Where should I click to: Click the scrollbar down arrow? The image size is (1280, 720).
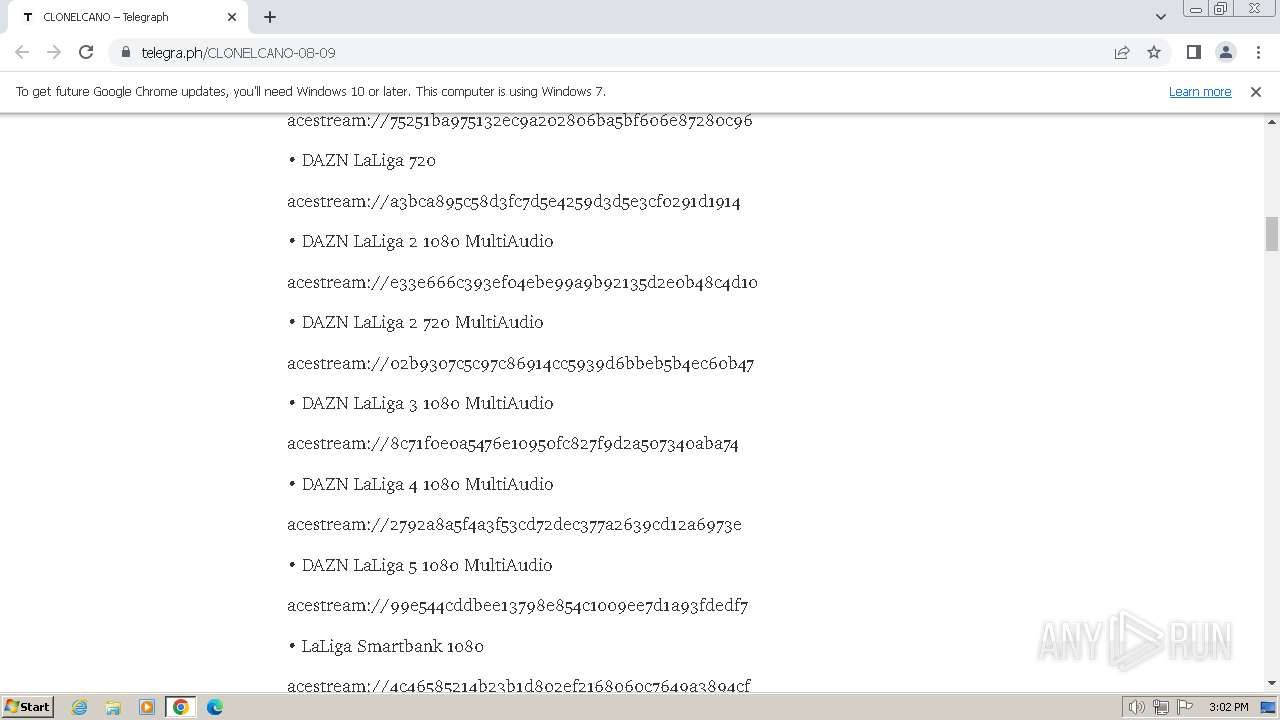(x=1272, y=684)
